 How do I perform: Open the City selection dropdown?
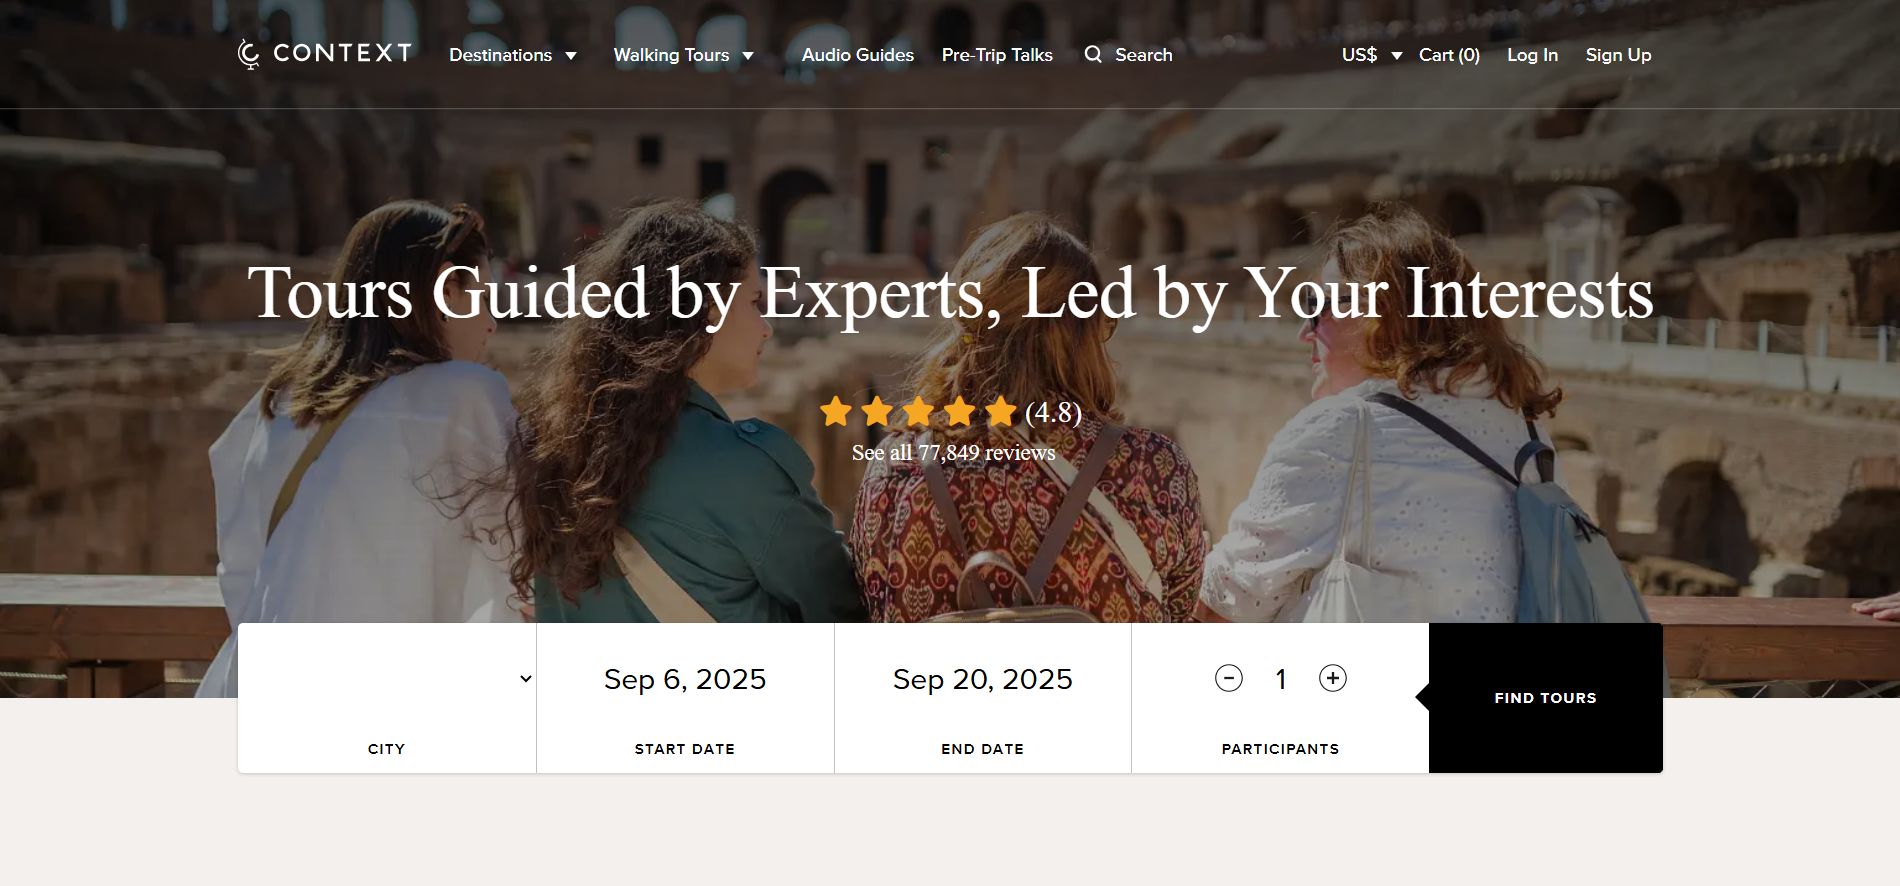tap(387, 679)
